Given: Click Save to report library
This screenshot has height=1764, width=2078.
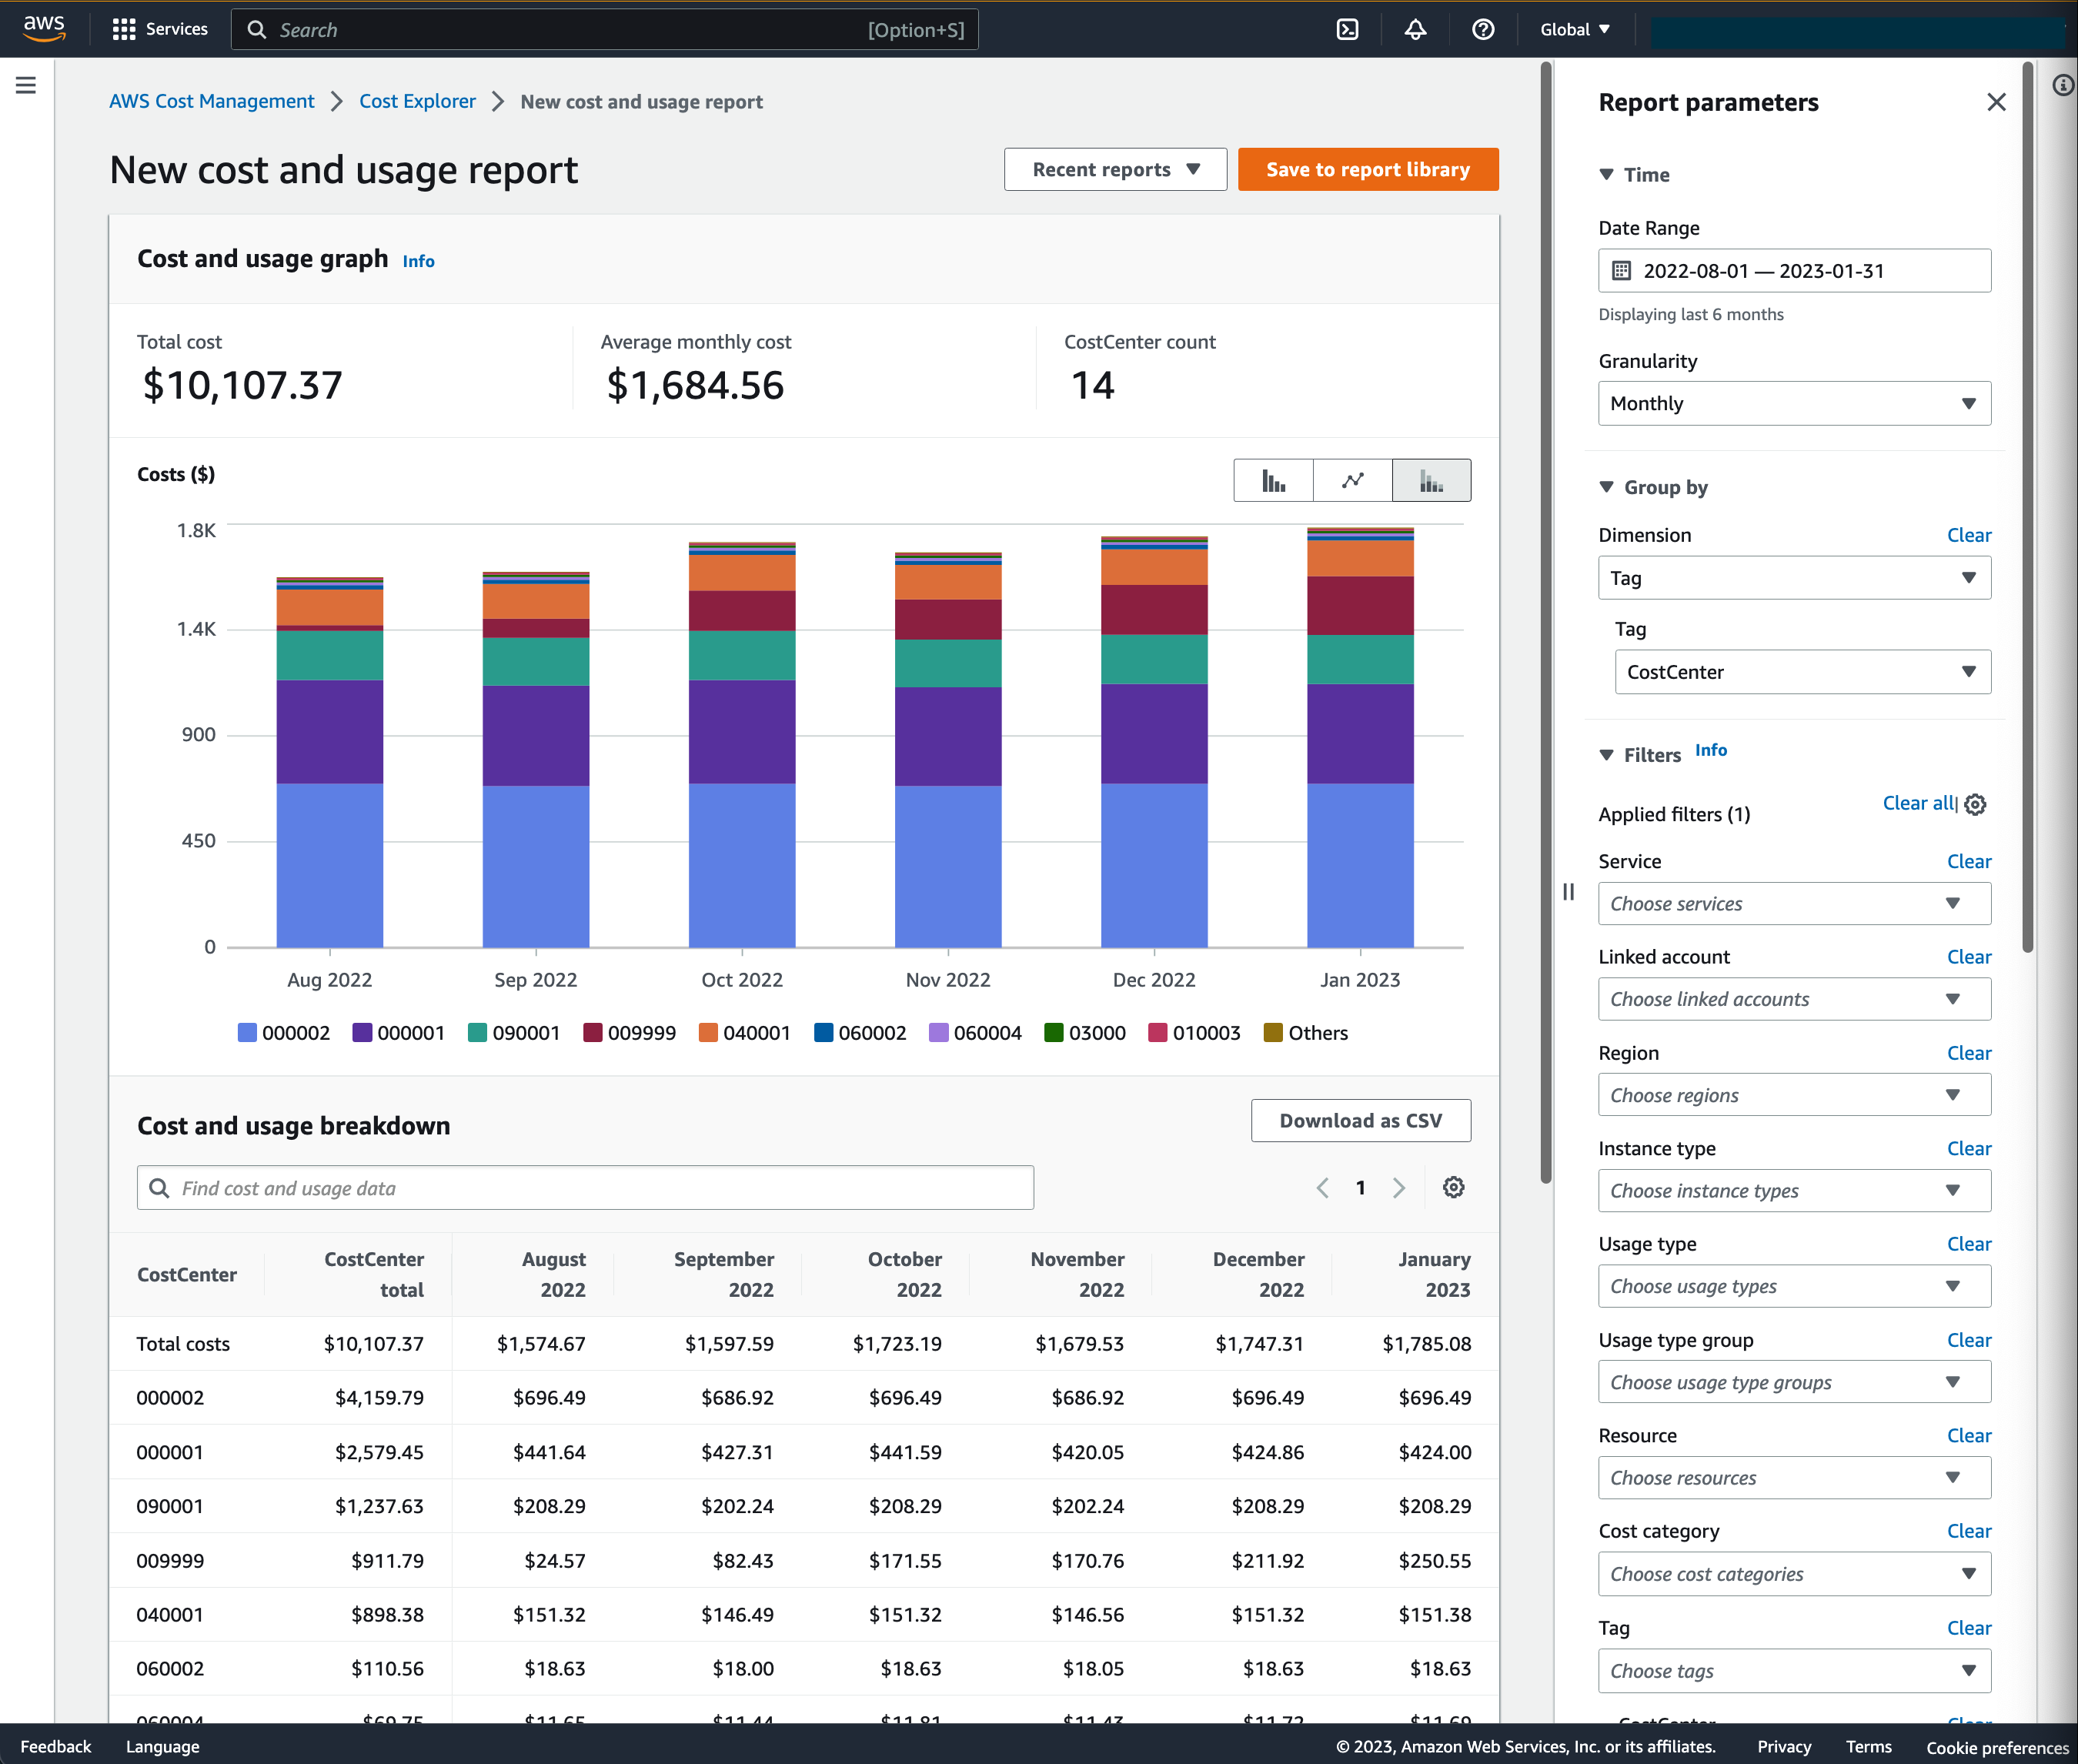Looking at the screenshot, I should [1368, 169].
